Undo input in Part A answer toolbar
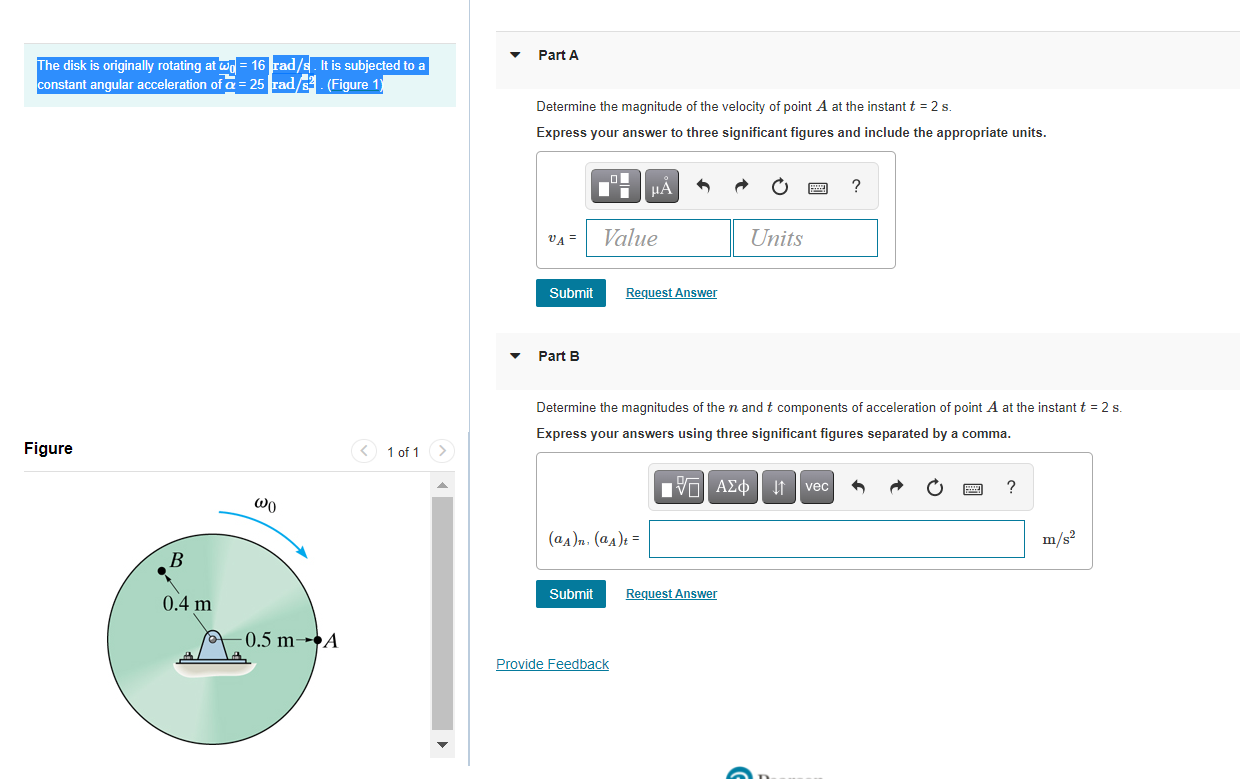The image size is (1240, 779). tap(703, 186)
